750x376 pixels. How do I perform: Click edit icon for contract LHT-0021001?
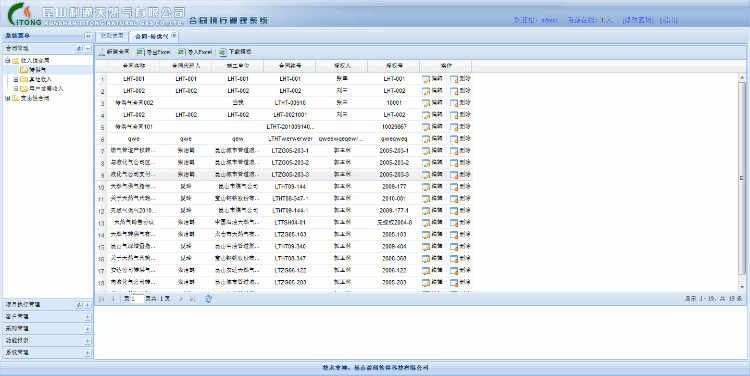pos(426,115)
